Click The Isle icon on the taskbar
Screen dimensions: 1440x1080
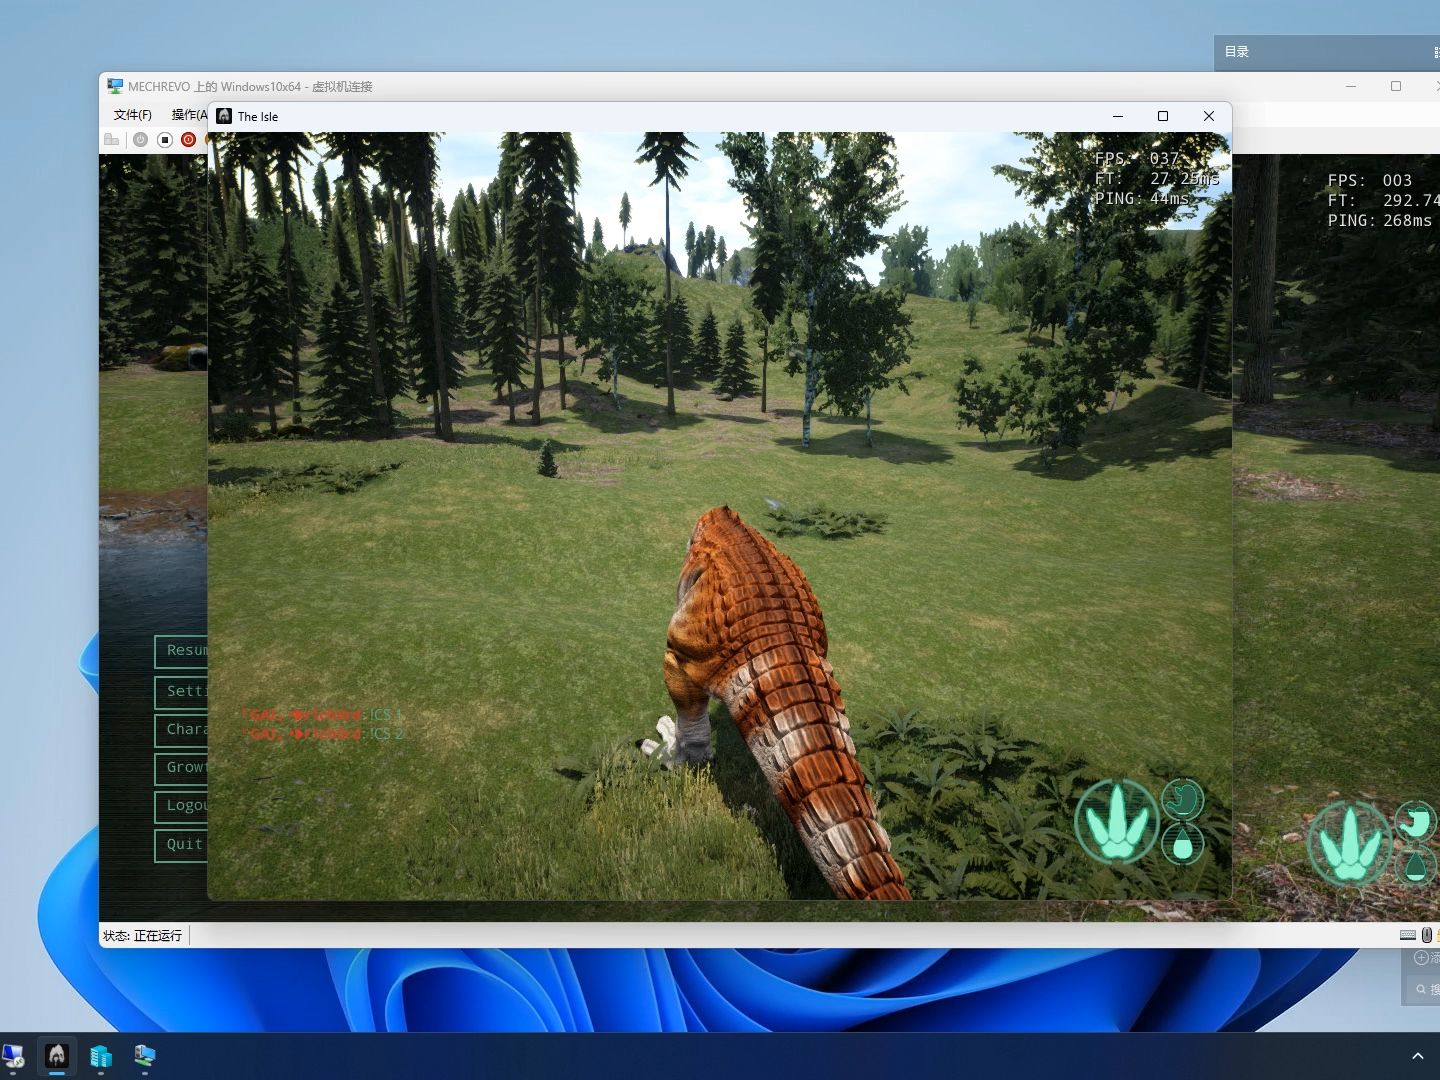pyautogui.click(x=57, y=1056)
